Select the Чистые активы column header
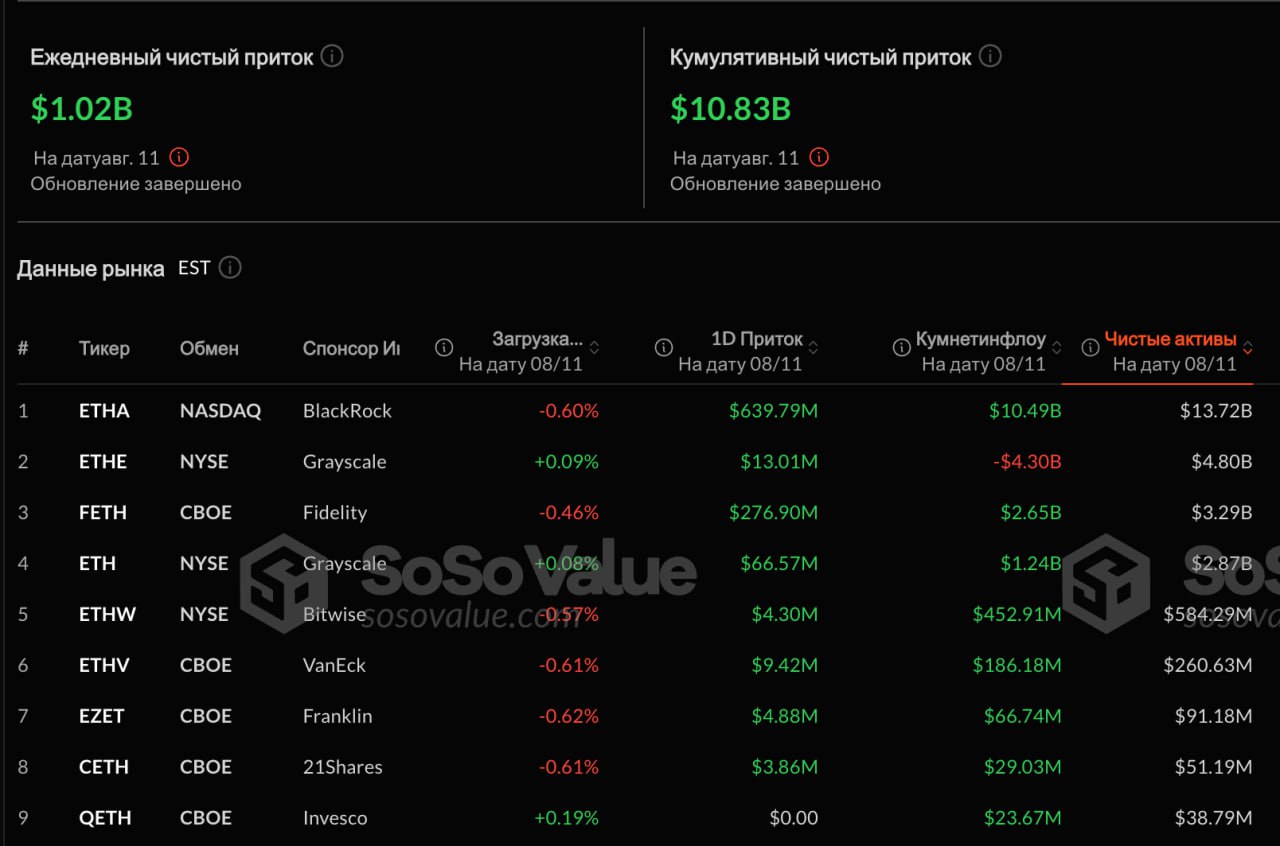This screenshot has height=846, width=1280. [x=1170, y=340]
